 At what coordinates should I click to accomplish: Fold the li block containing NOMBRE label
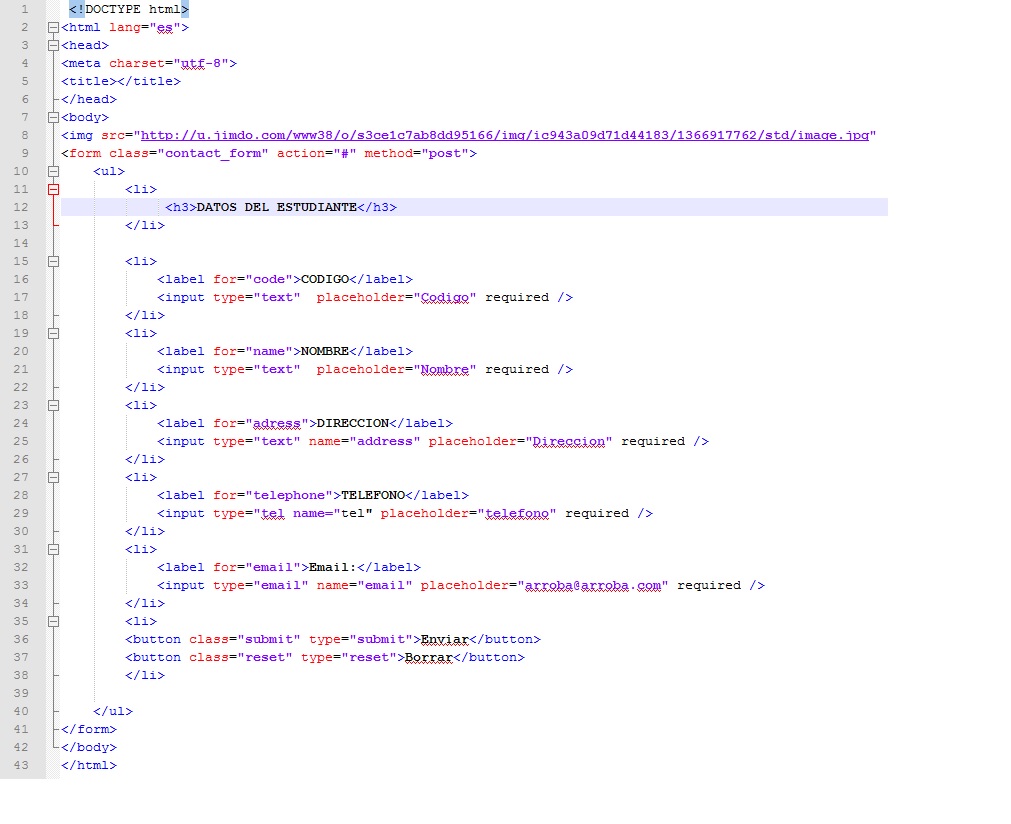tap(54, 334)
